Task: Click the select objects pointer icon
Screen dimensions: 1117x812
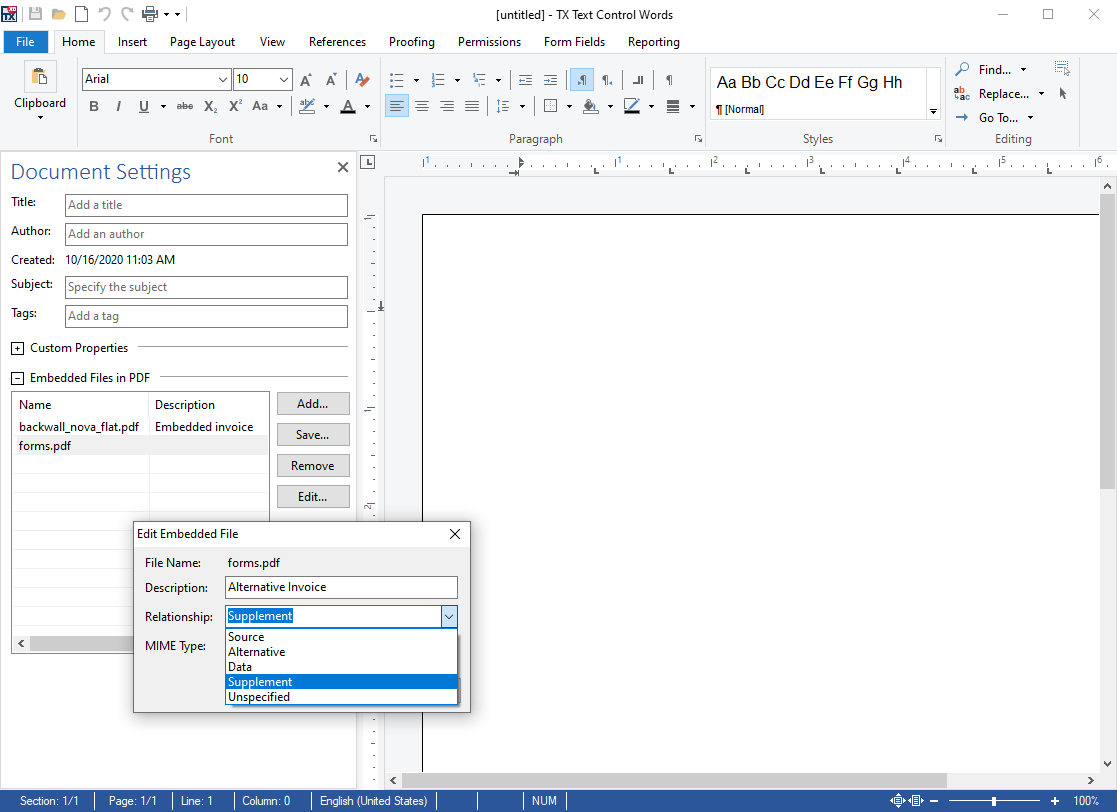Action: [x=1063, y=93]
